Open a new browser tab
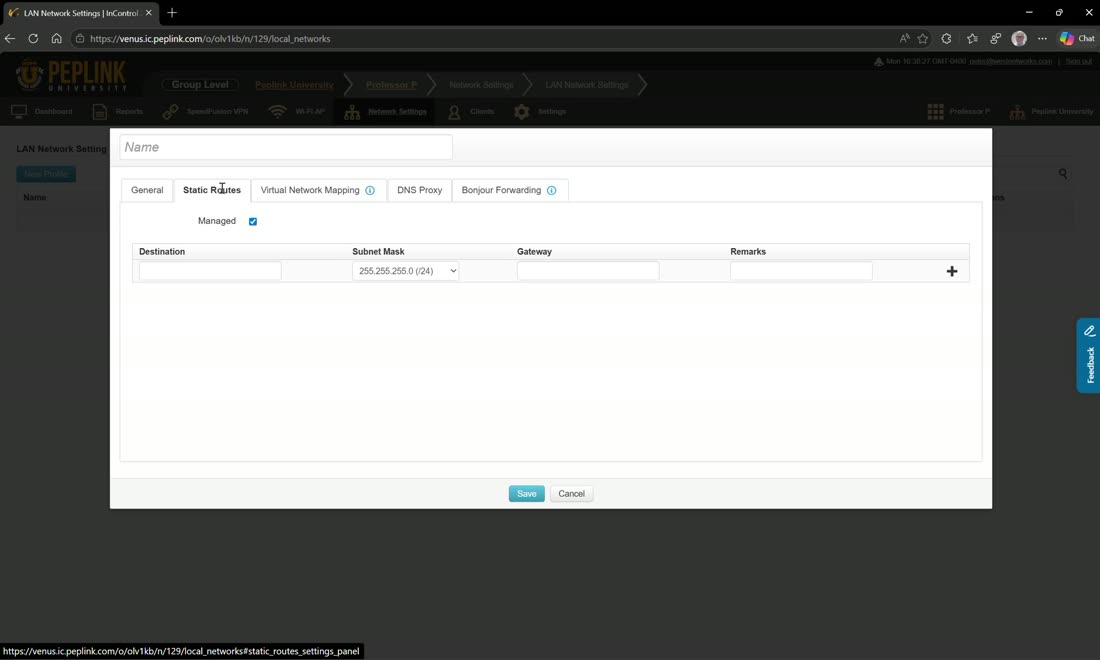This screenshot has height=660, width=1100. pos(172,13)
